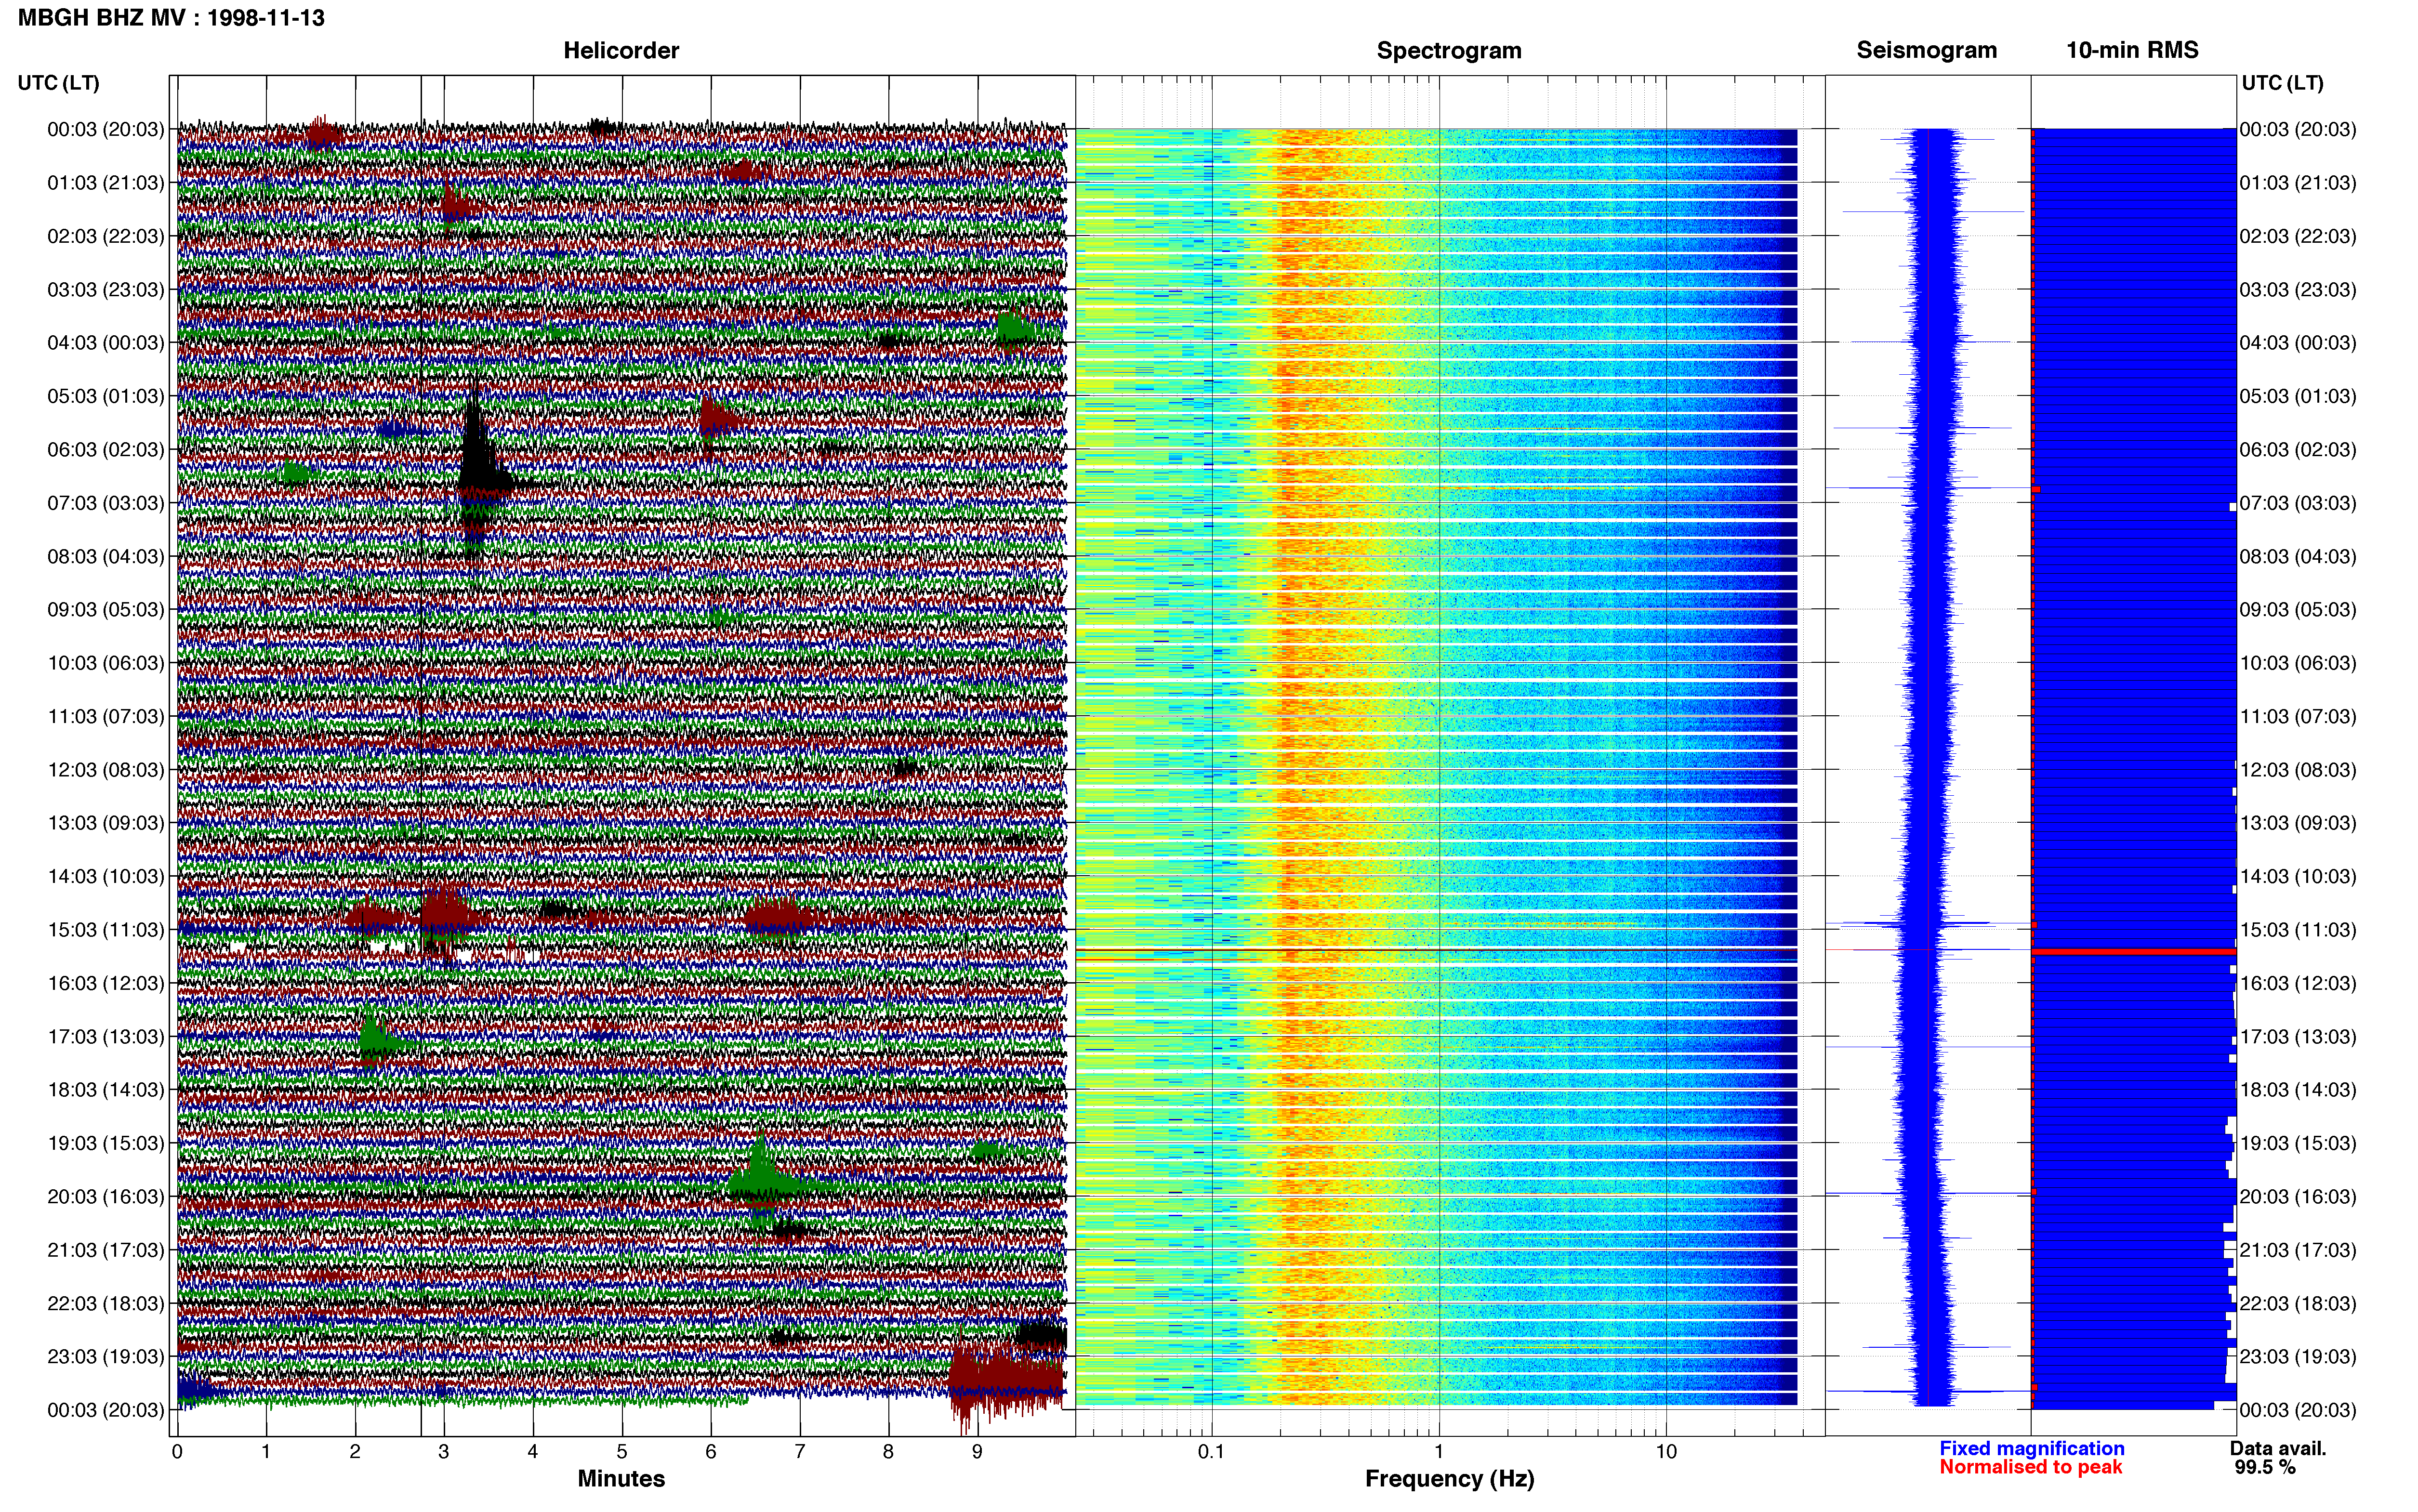Click the left time label 04:03 (00:03)
Screen dimensions: 2418x1512
click(106, 343)
